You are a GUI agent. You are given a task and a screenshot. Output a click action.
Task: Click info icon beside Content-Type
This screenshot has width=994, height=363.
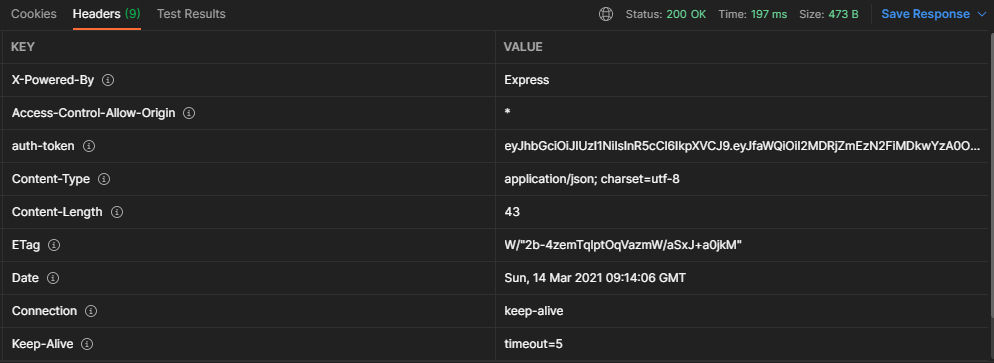[x=105, y=179]
